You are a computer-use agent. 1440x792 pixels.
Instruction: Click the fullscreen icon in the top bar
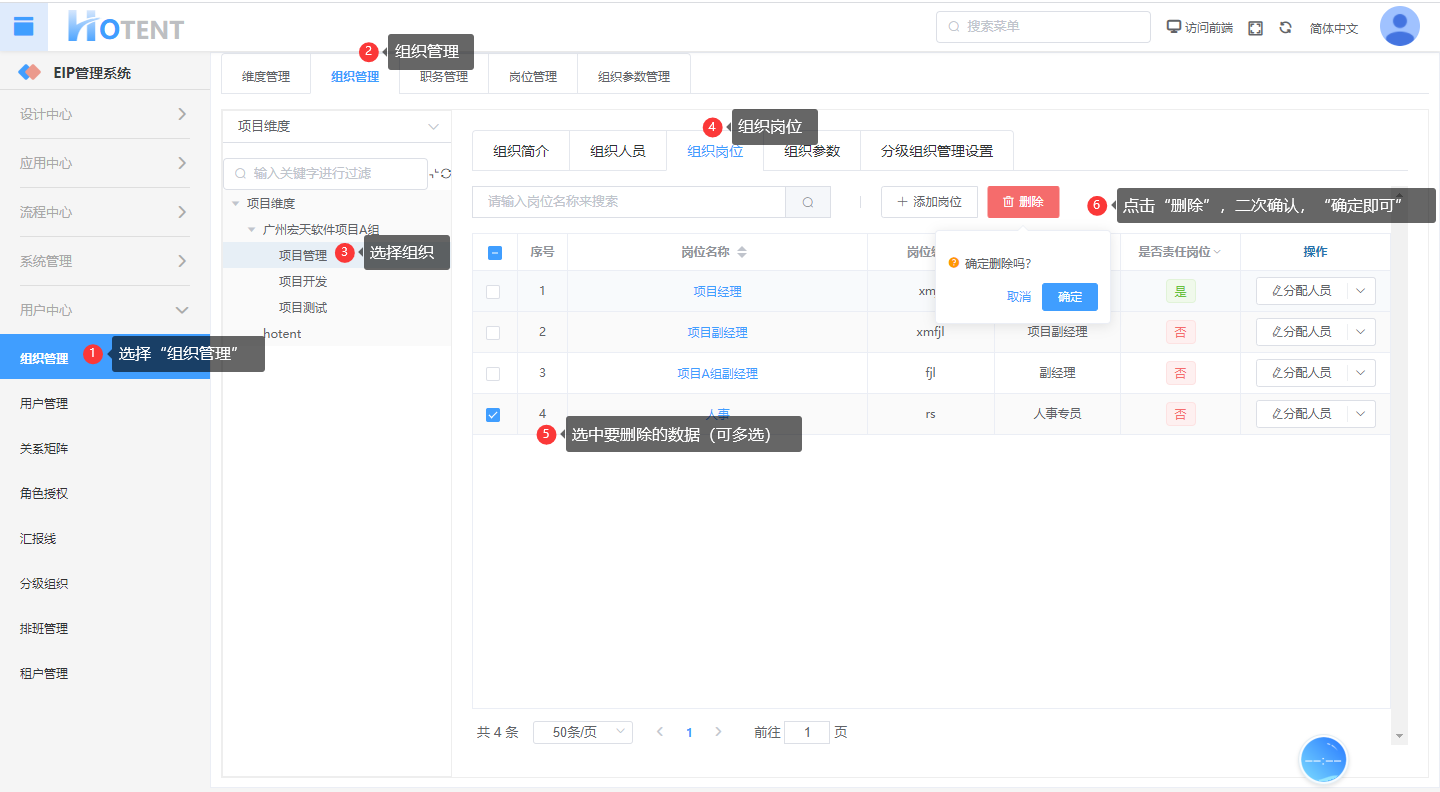[x=1255, y=28]
